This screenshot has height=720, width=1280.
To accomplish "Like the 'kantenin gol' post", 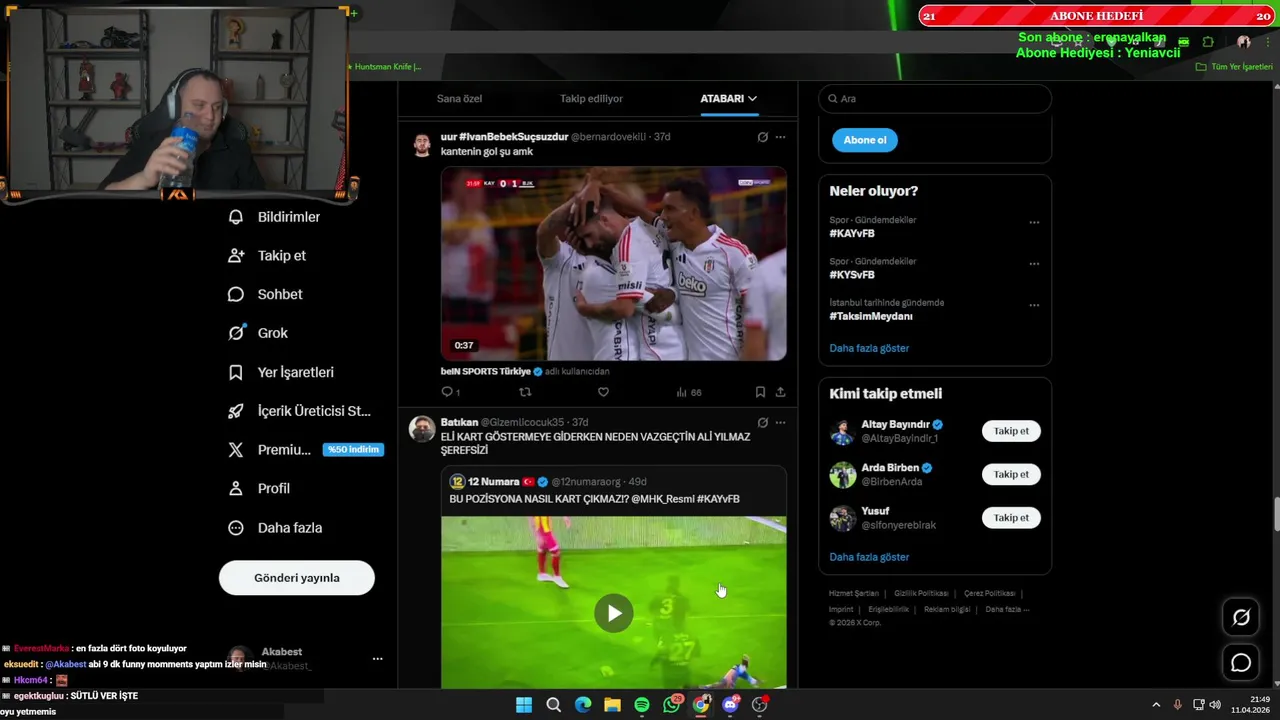I will pos(603,392).
